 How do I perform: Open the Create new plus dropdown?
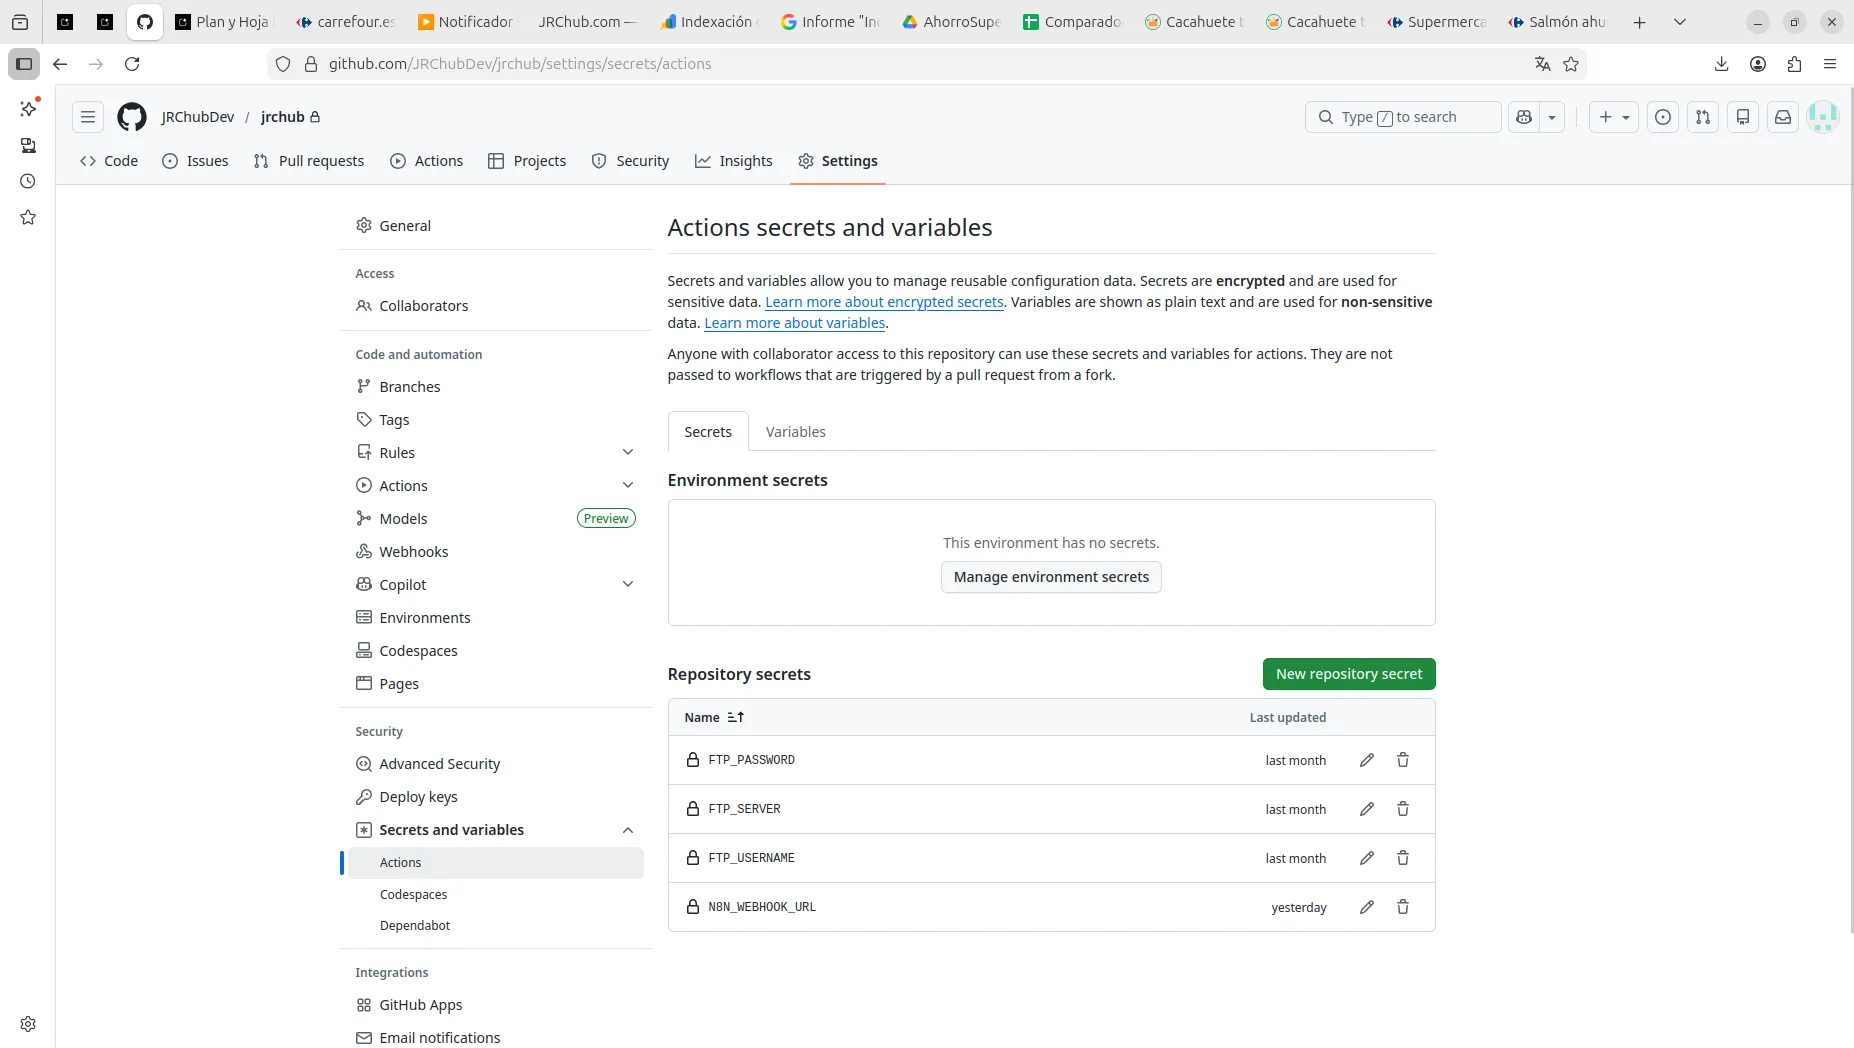(1614, 117)
